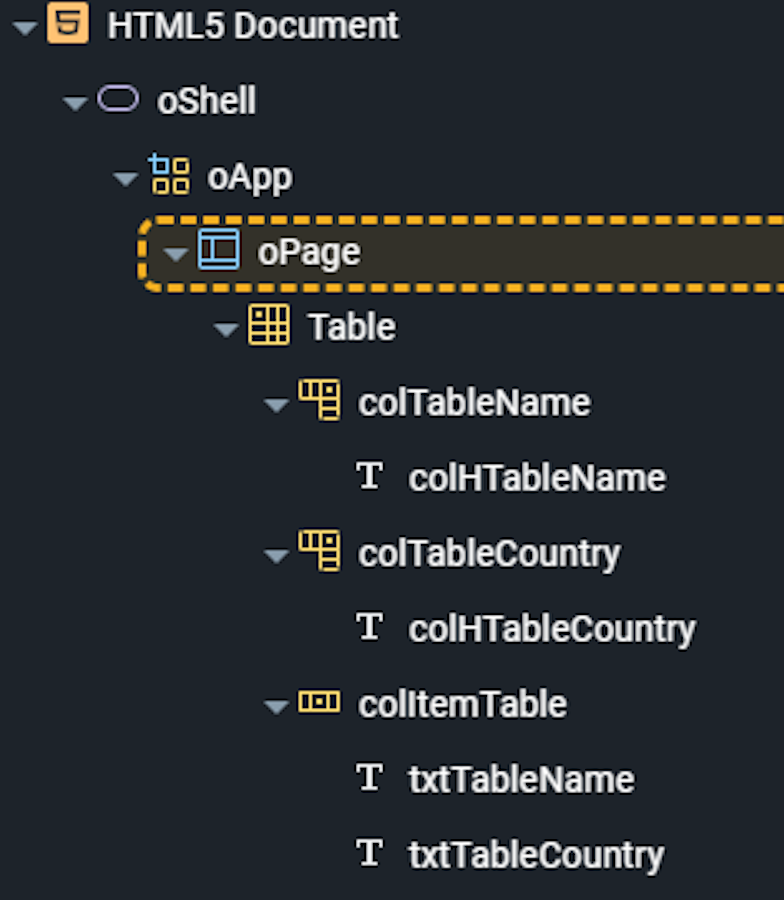This screenshot has width=784, height=900.
Task: Click the oShell rounded shape icon
Action: point(118,98)
